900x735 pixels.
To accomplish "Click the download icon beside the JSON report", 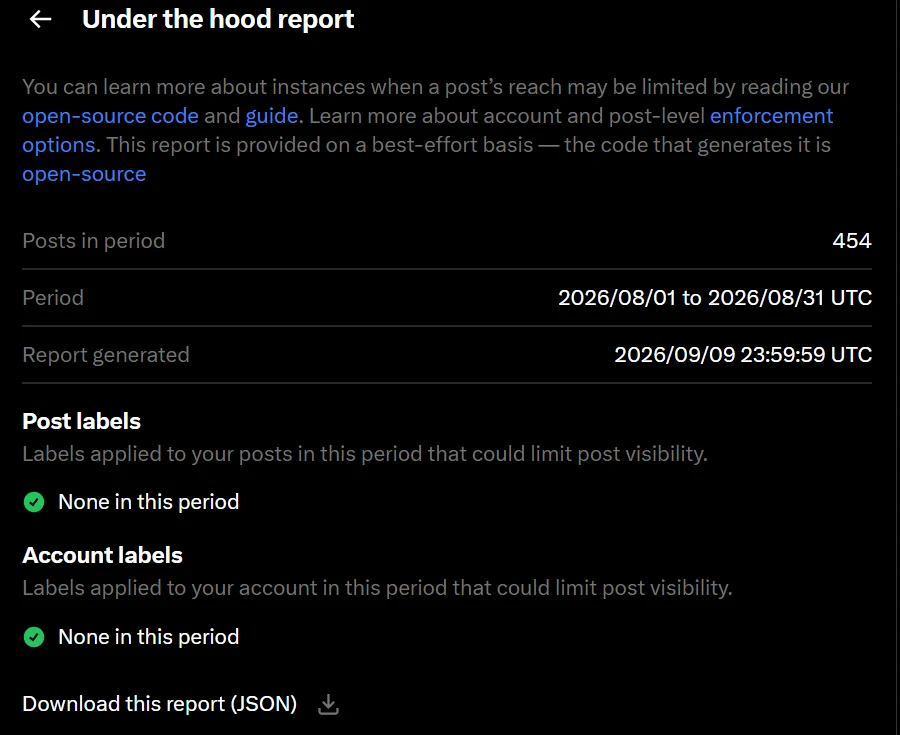I will pyautogui.click(x=328, y=704).
